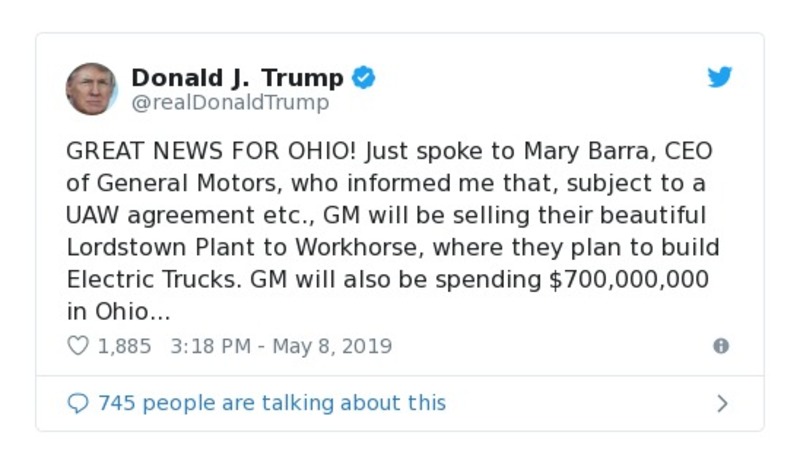Click "GREAT NEWS FOR OHIO!" in the tweet
This screenshot has height=467, width=800.
(211, 152)
